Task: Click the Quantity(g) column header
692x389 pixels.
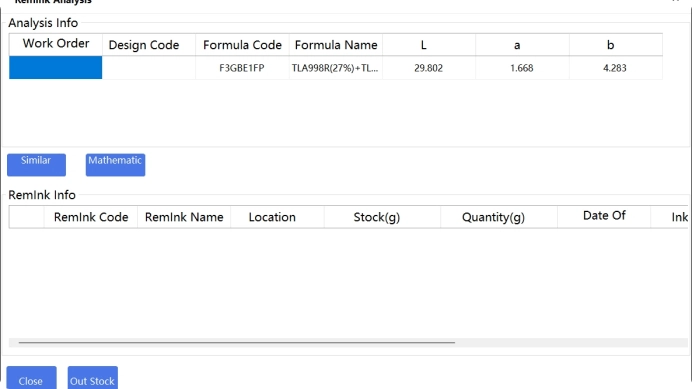Action: pyautogui.click(x=499, y=217)
